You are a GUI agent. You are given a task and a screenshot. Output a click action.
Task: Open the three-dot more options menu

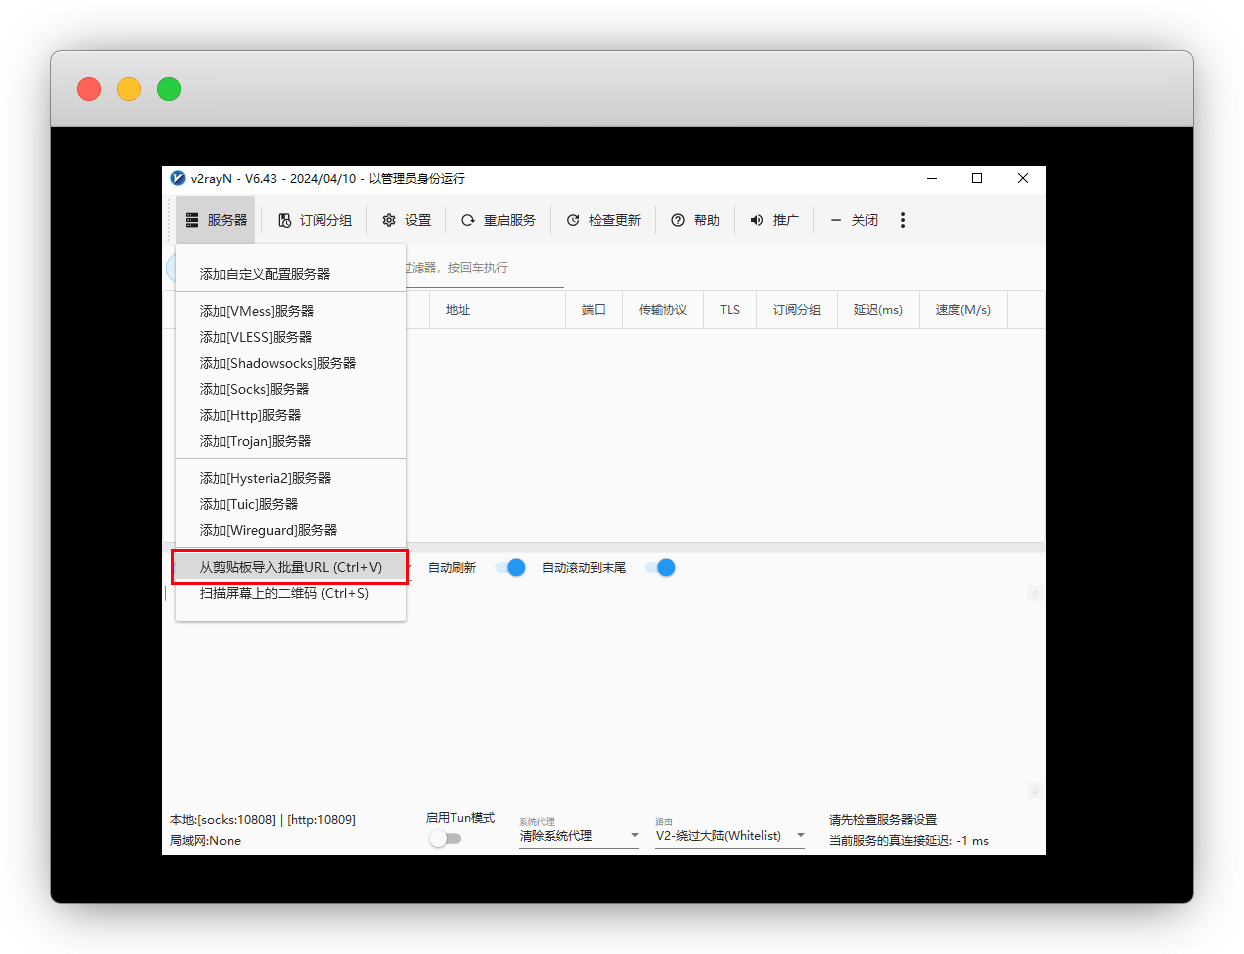click(x=903, y=220)
